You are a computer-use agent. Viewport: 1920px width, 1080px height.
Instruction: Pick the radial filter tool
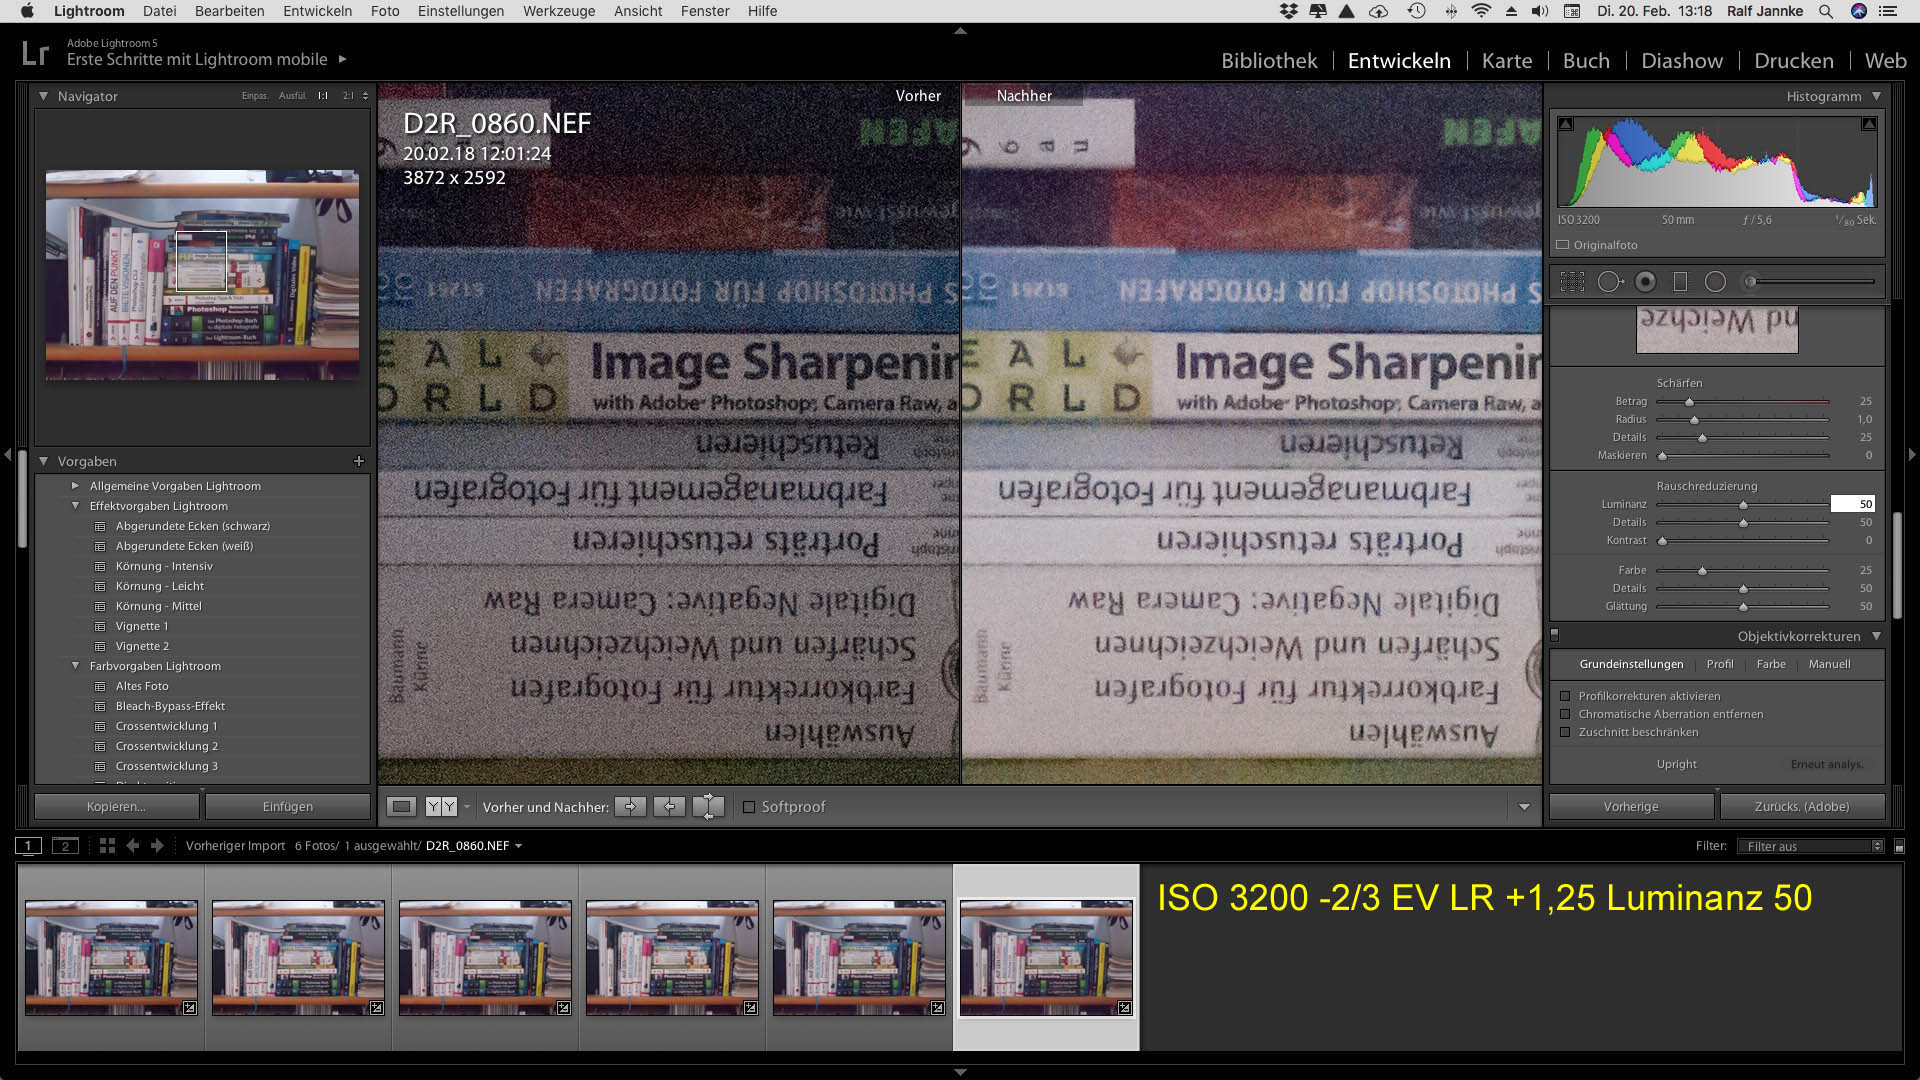pos(1715,282)
